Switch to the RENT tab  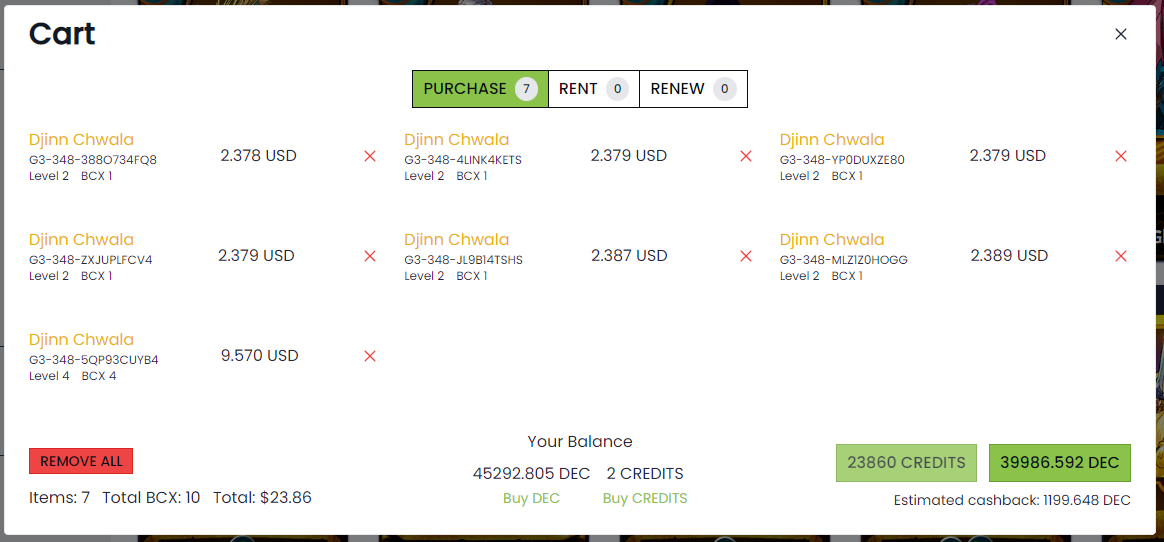pos(594,89)
